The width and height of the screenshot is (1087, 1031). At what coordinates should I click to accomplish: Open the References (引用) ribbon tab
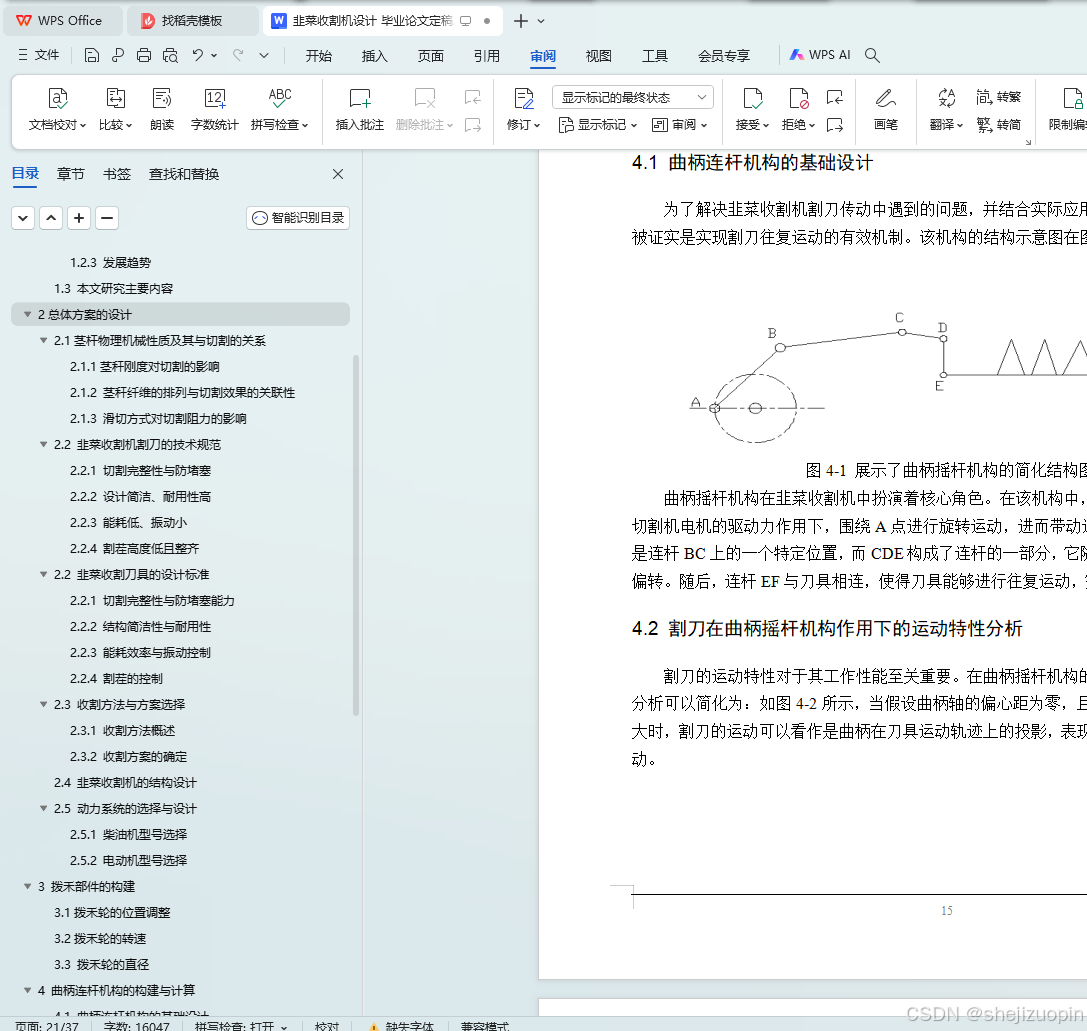click(x=487, y=55)
